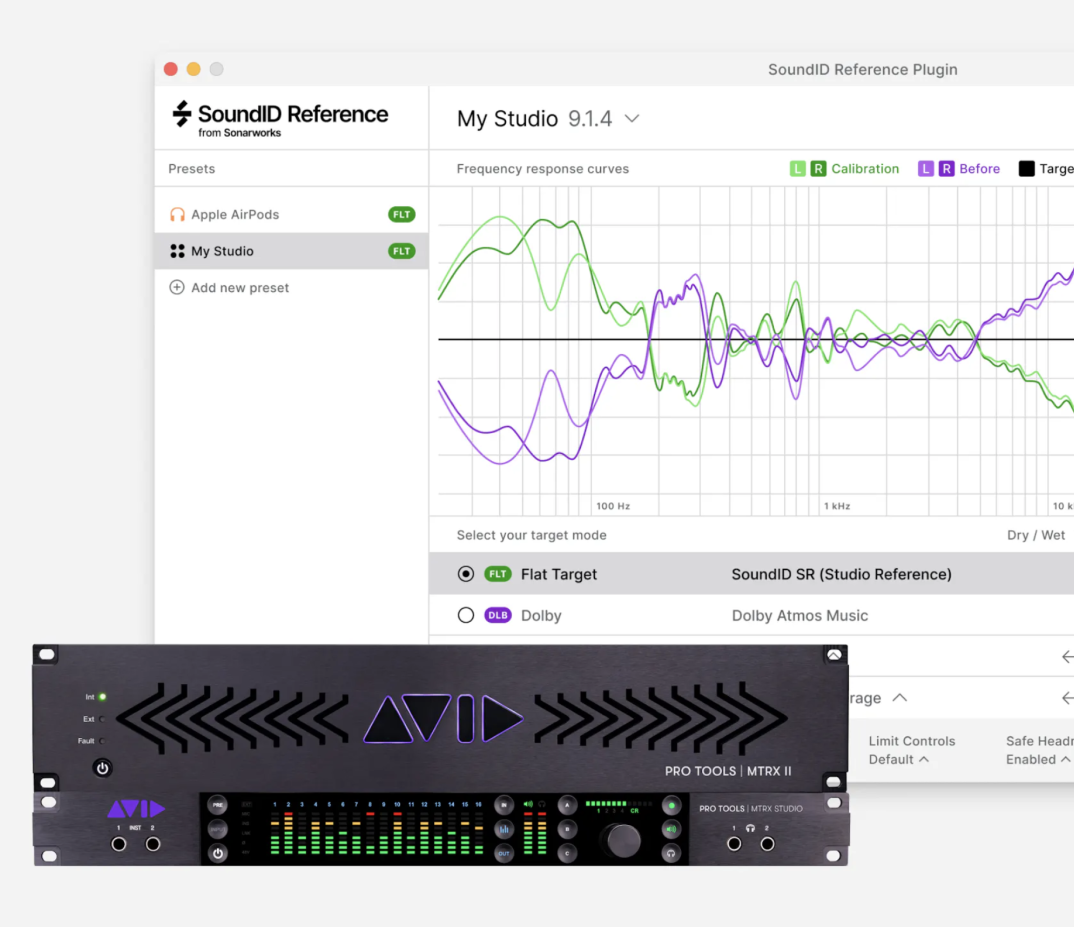Click the speaker-dots icon beside My Studio preset
The image size is (1074, 927).
click(177, 251)
